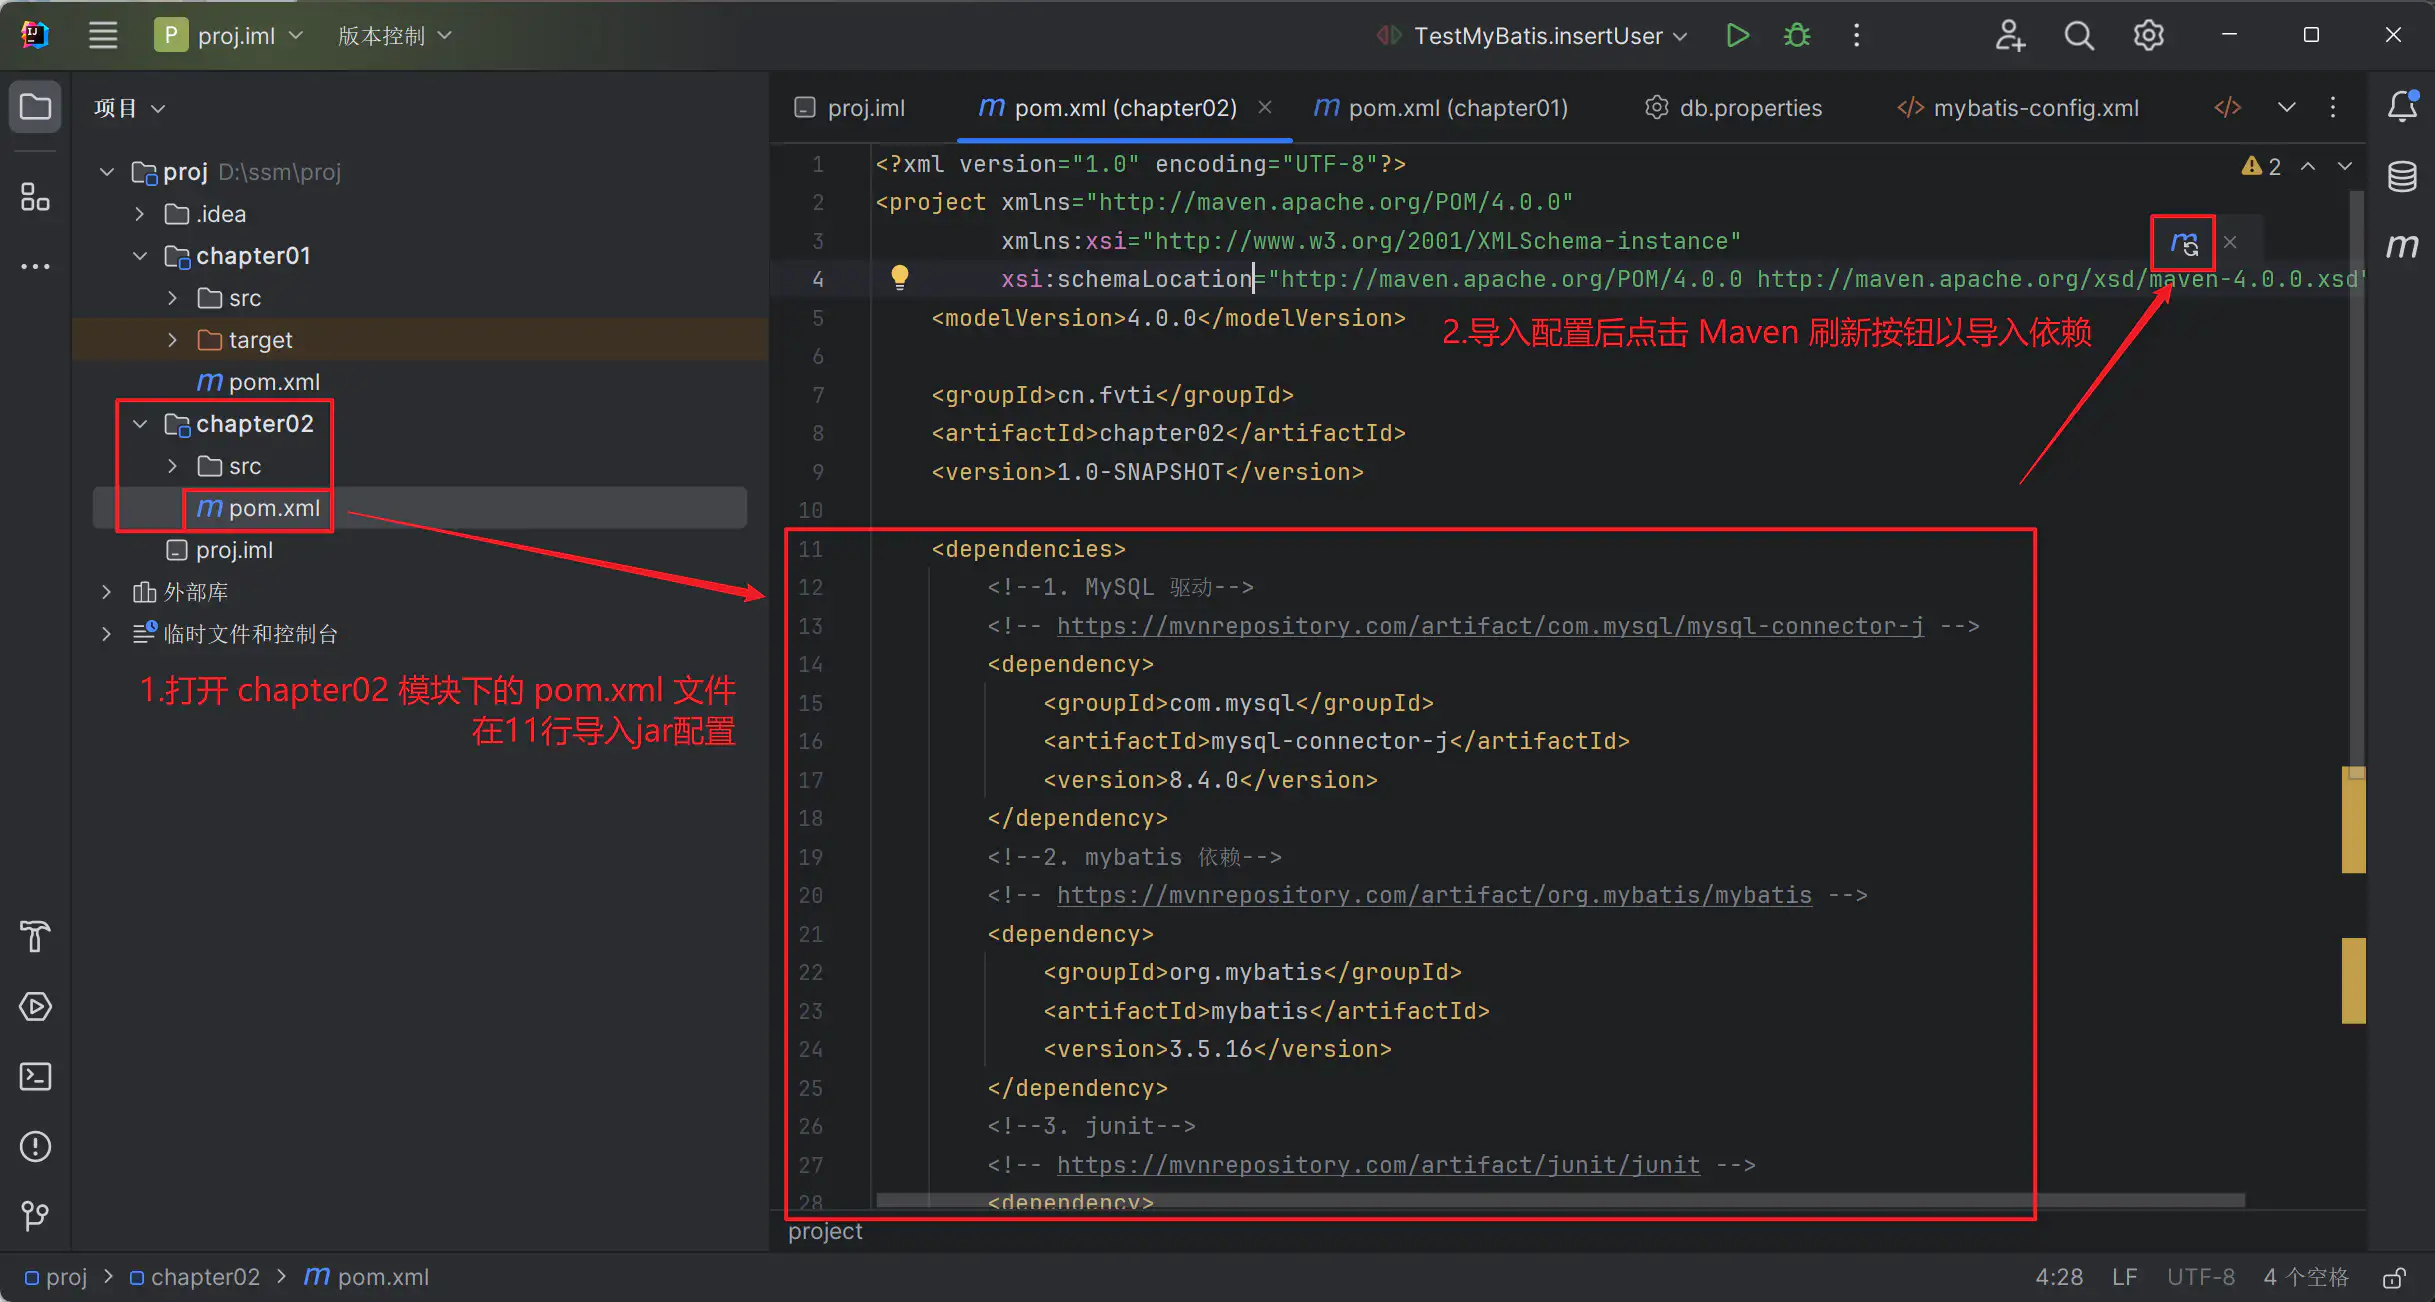Viewport: 2435px width, 1302px height.
Task: Click the horizontal editor scrollbar
Action: pyautogui.click(x=1560, y=1200)
